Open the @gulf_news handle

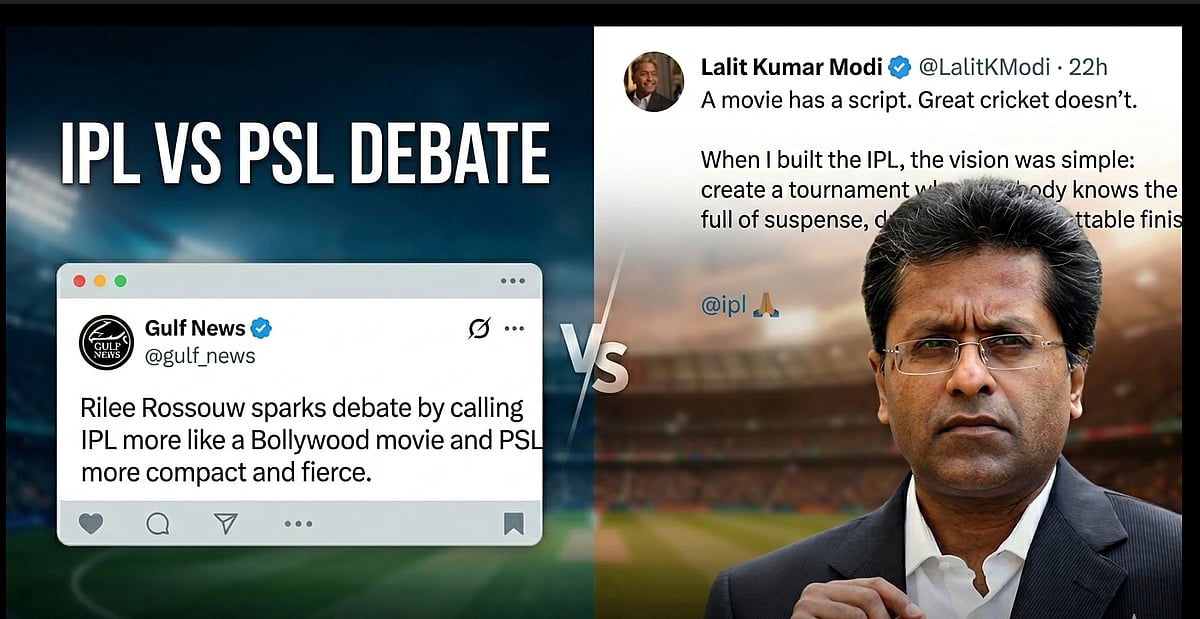tap(200, 356)
